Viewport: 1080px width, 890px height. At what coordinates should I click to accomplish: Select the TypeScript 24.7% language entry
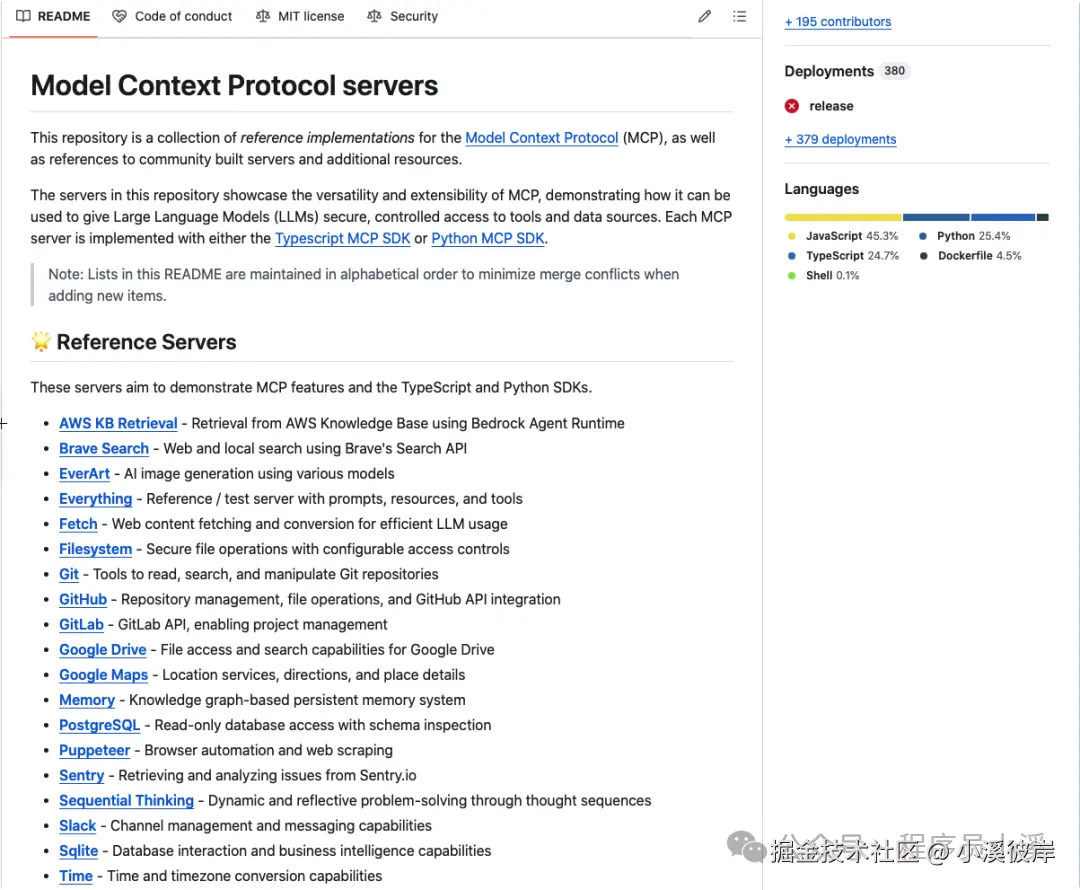point(842,256)
